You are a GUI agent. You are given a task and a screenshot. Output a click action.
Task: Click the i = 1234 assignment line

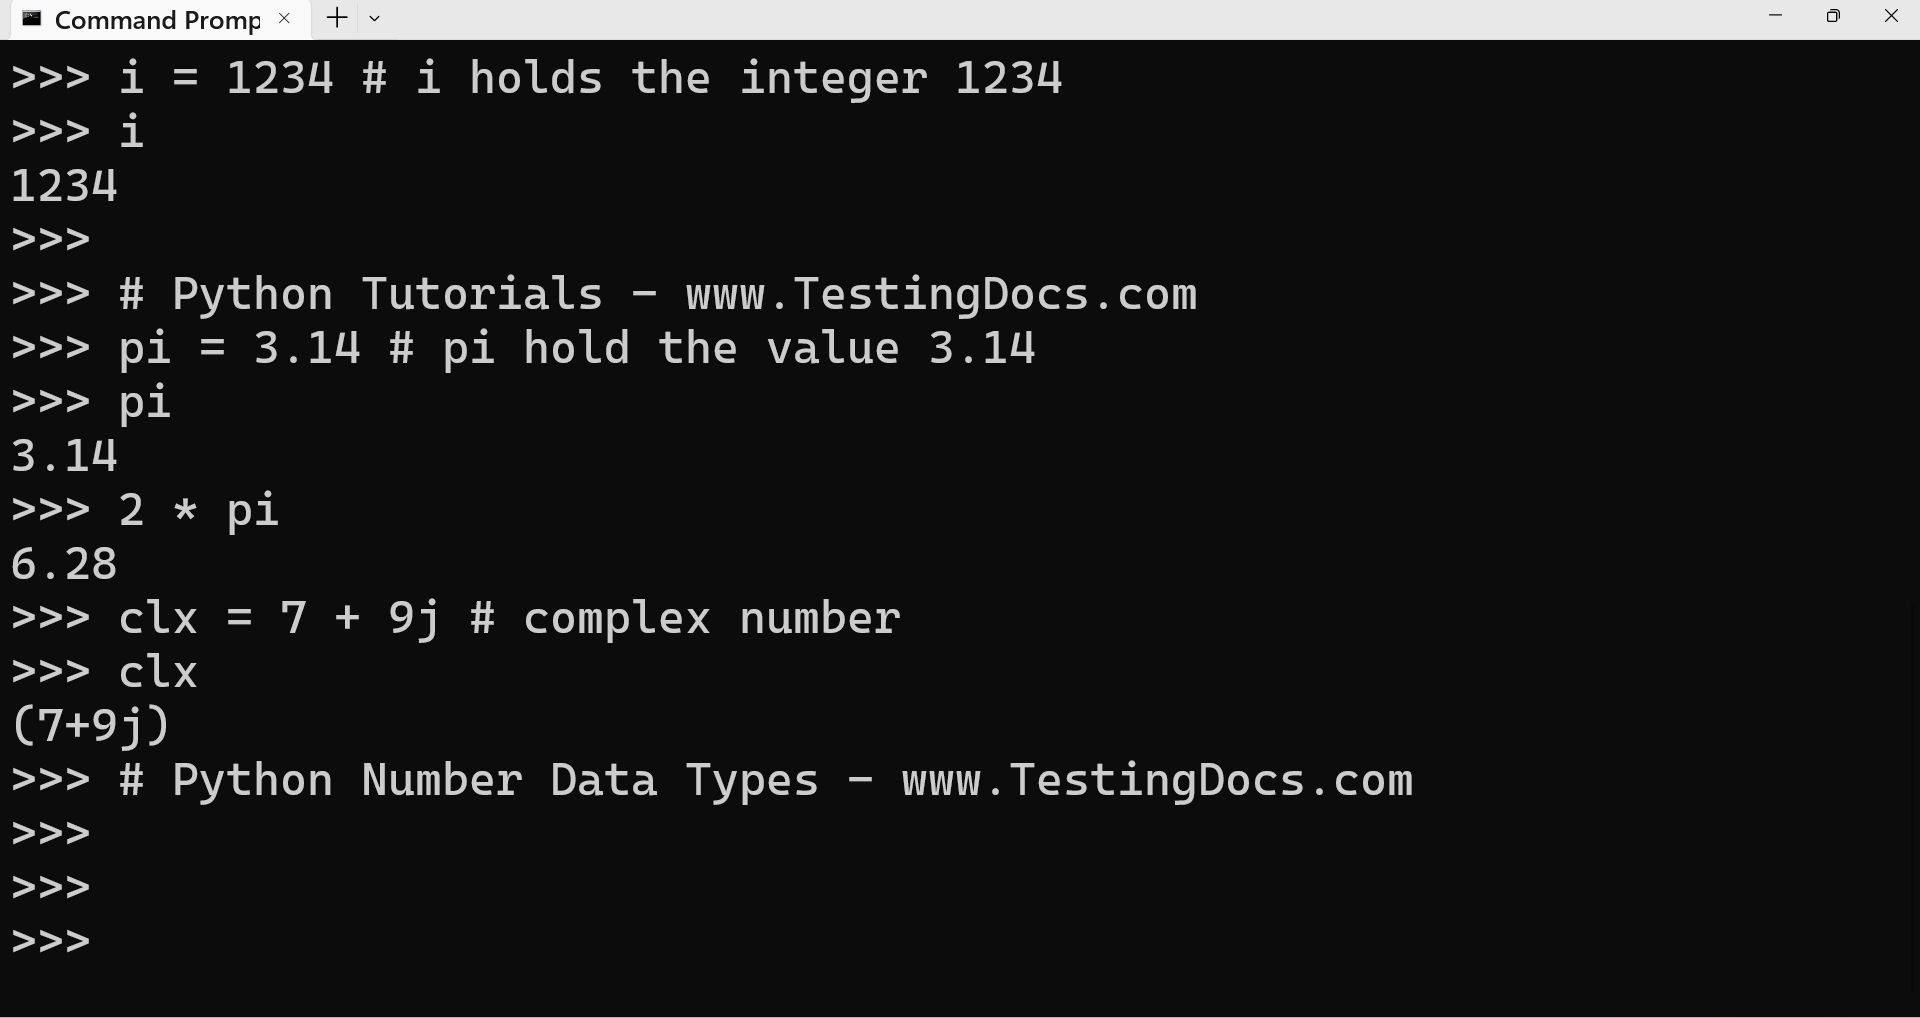[x=535, y=77]
